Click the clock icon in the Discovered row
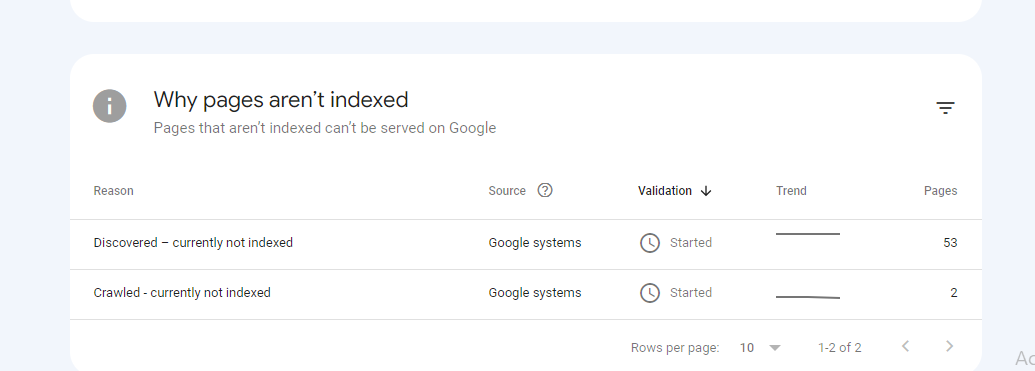This screenshot has height=371, width=1035. click(650, 243)
